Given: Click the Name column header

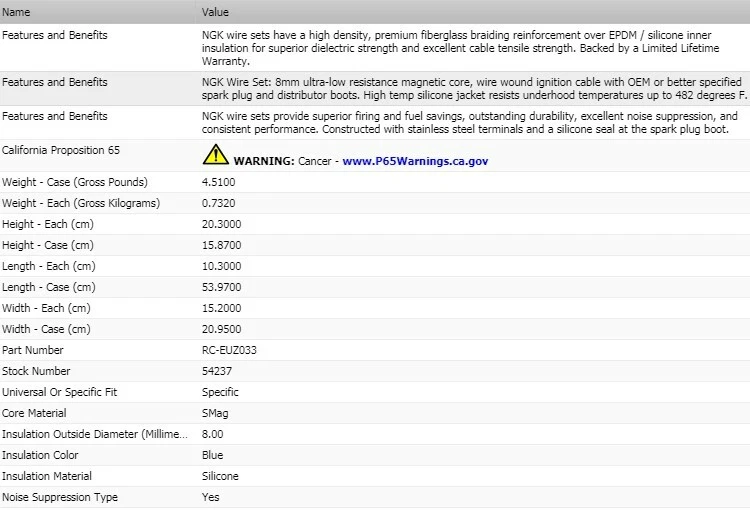Looking at the screenshot, I should 16,12.
